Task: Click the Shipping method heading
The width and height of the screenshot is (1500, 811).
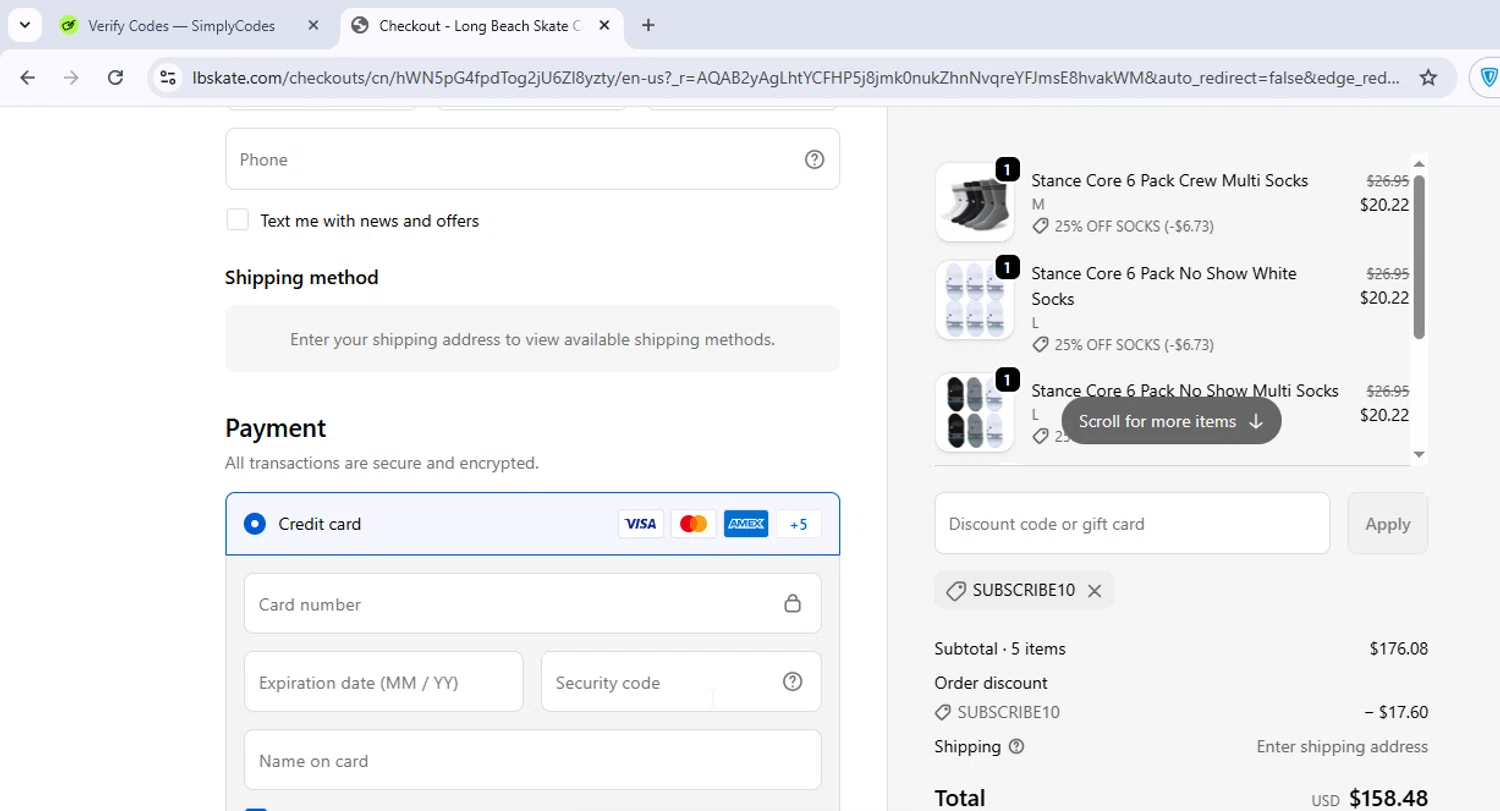Action: pyautogui.click(x=302, y=277)
